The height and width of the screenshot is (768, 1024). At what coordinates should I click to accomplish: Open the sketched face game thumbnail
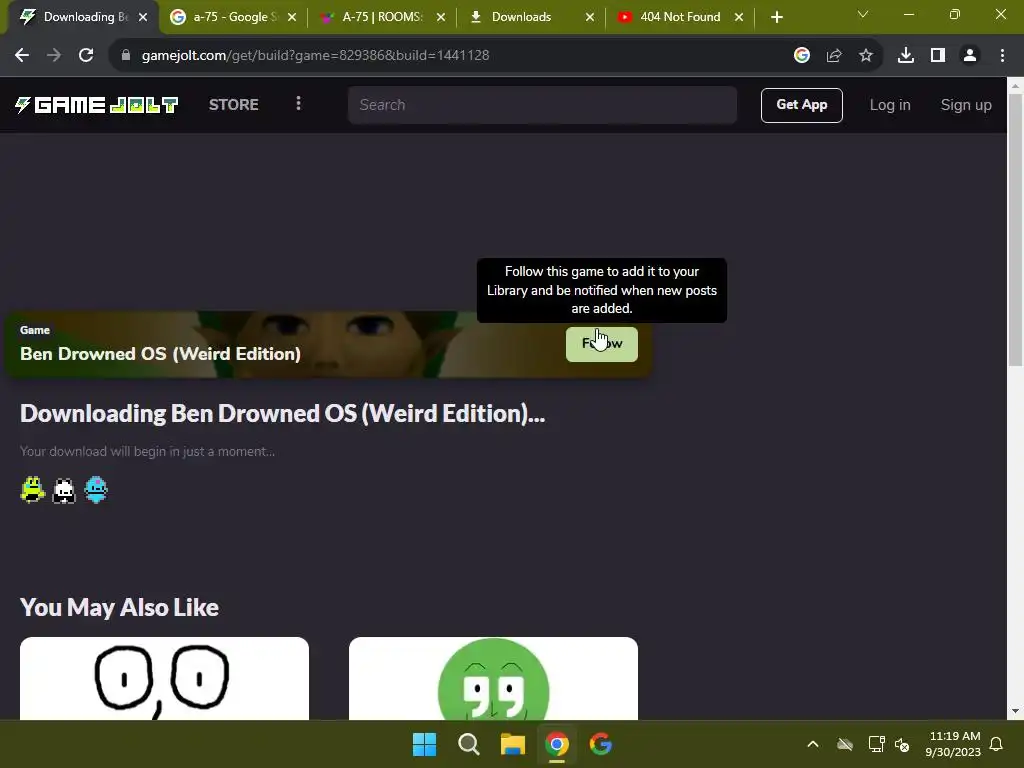coord(165,679)
